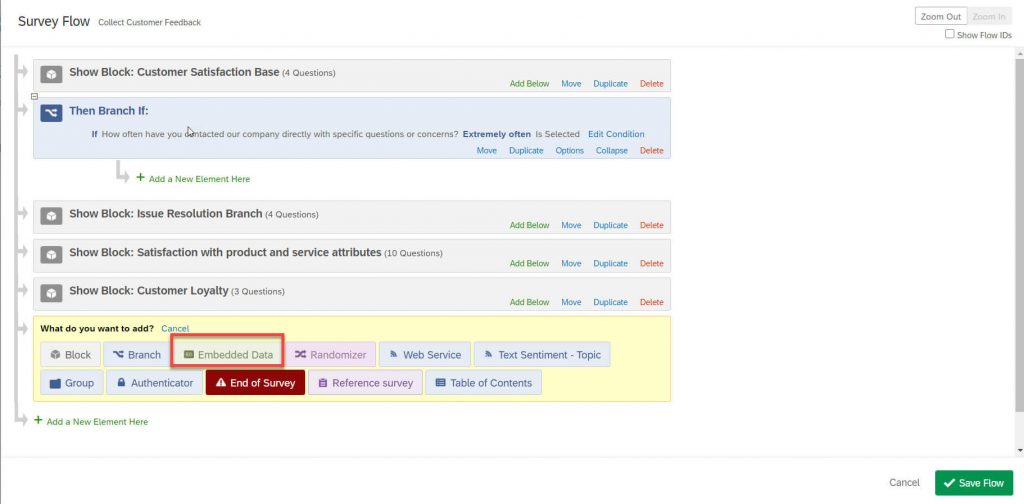Click the Customer Satisfaction Base block cube icon
Viewport: 1024px width, 504px height.
[x=52, y=74]
